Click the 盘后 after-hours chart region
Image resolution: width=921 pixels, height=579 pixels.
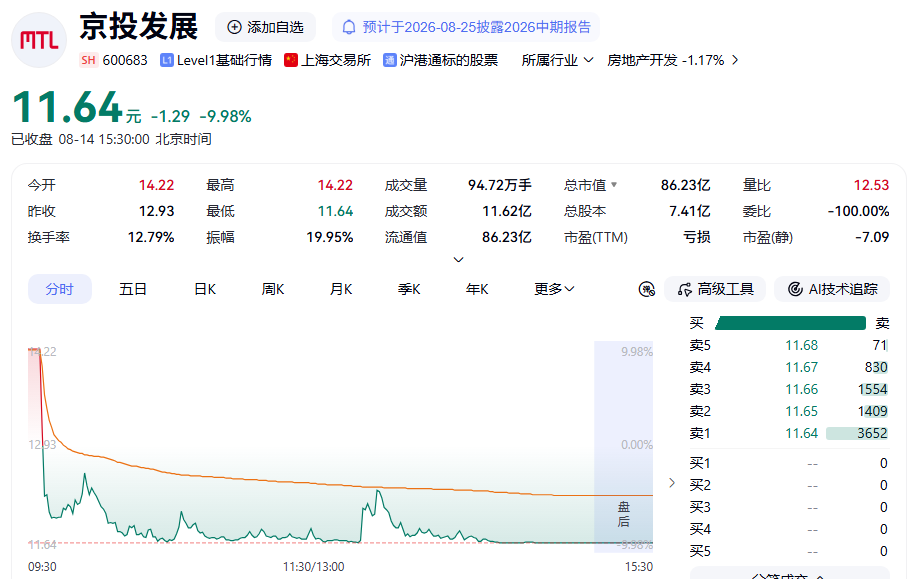tap(623, 447)
